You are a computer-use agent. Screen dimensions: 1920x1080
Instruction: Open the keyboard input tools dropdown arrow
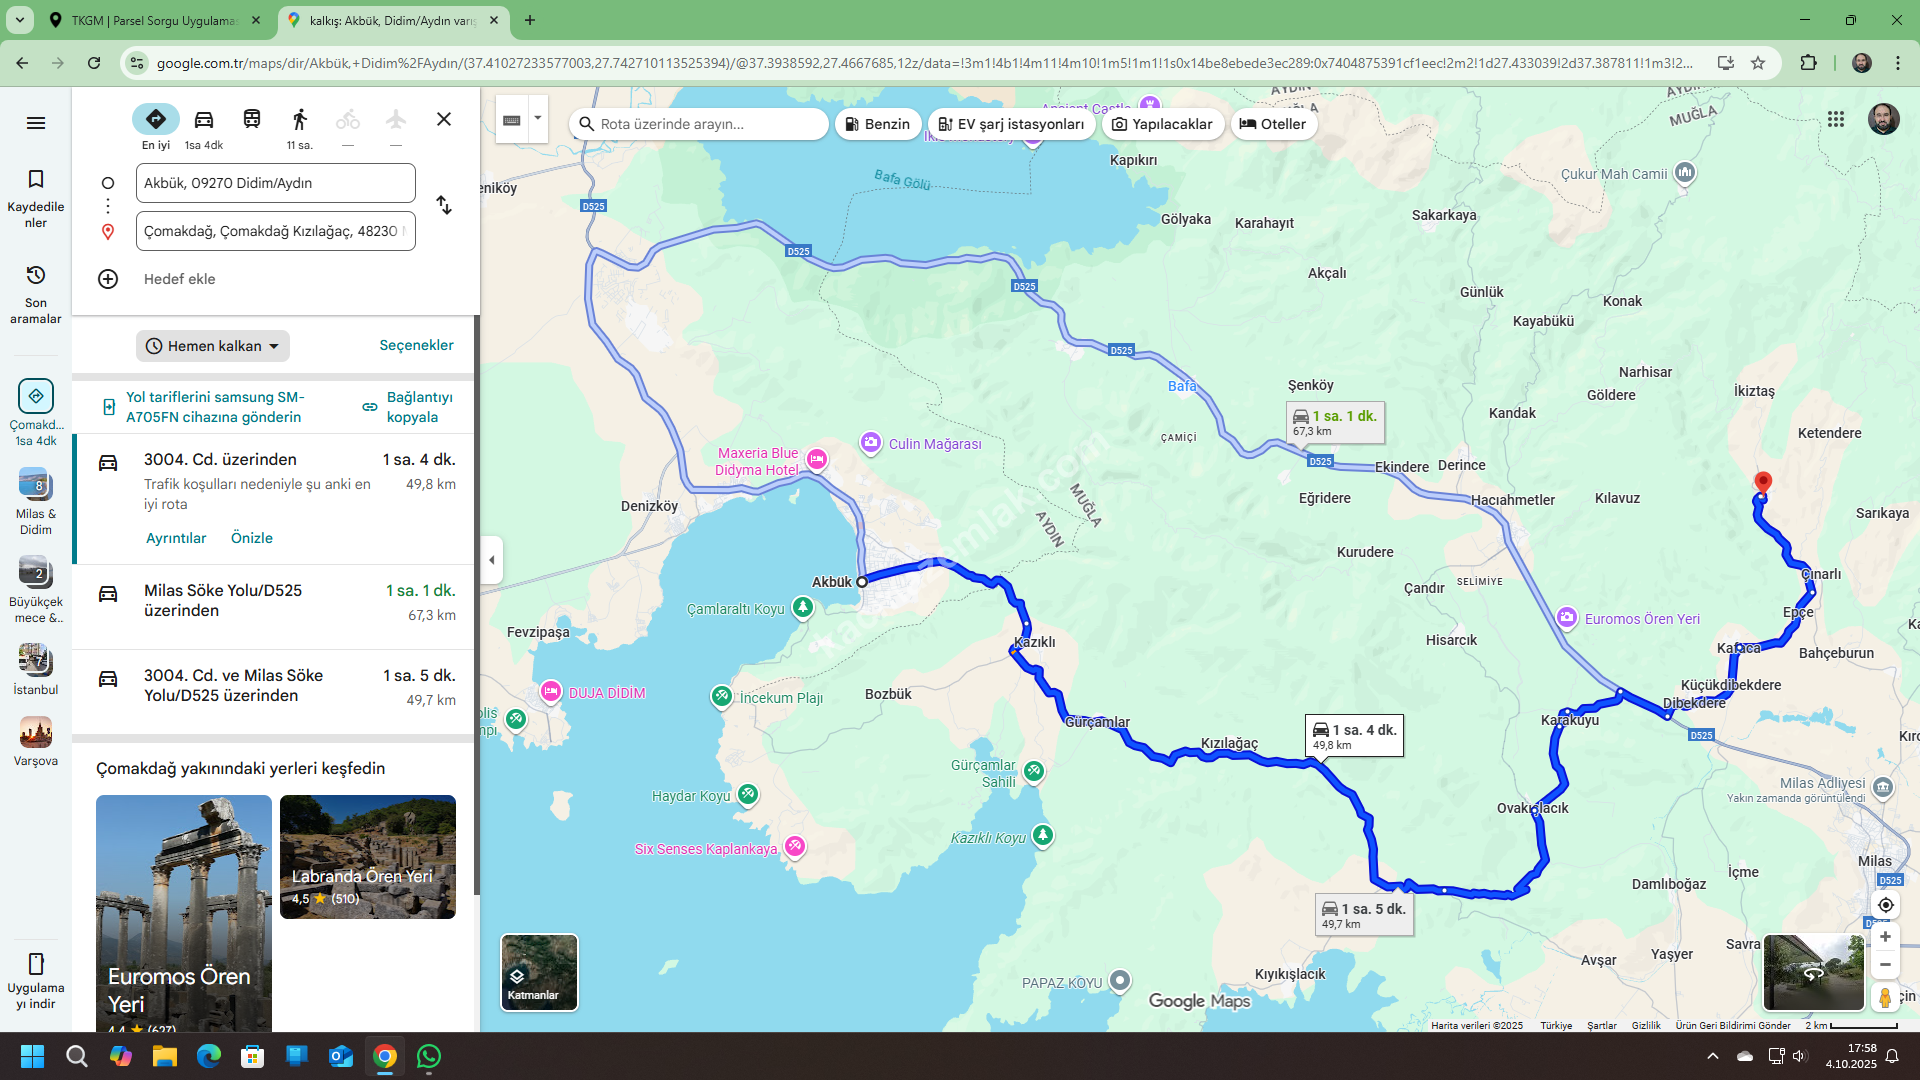(538, 118)
